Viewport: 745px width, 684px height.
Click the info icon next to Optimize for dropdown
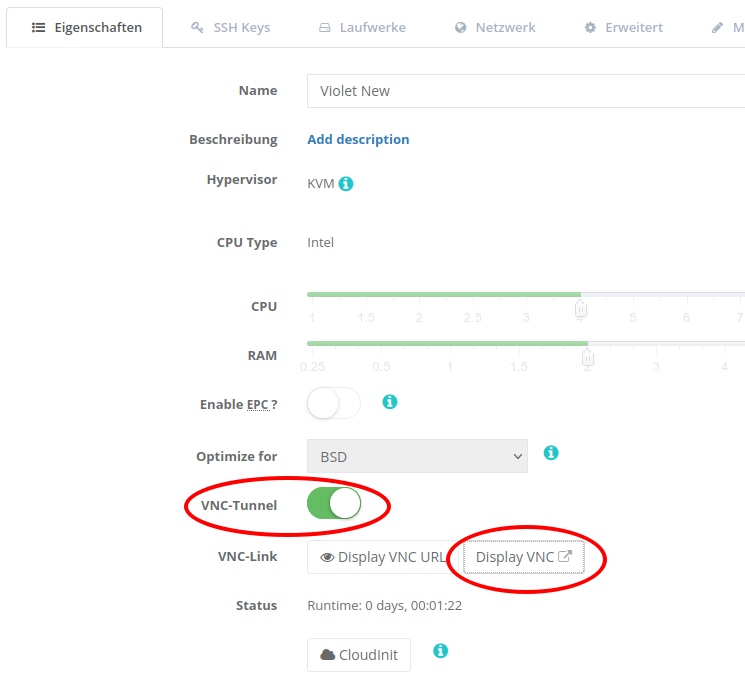pyautogui.click(x=551, y=453)
